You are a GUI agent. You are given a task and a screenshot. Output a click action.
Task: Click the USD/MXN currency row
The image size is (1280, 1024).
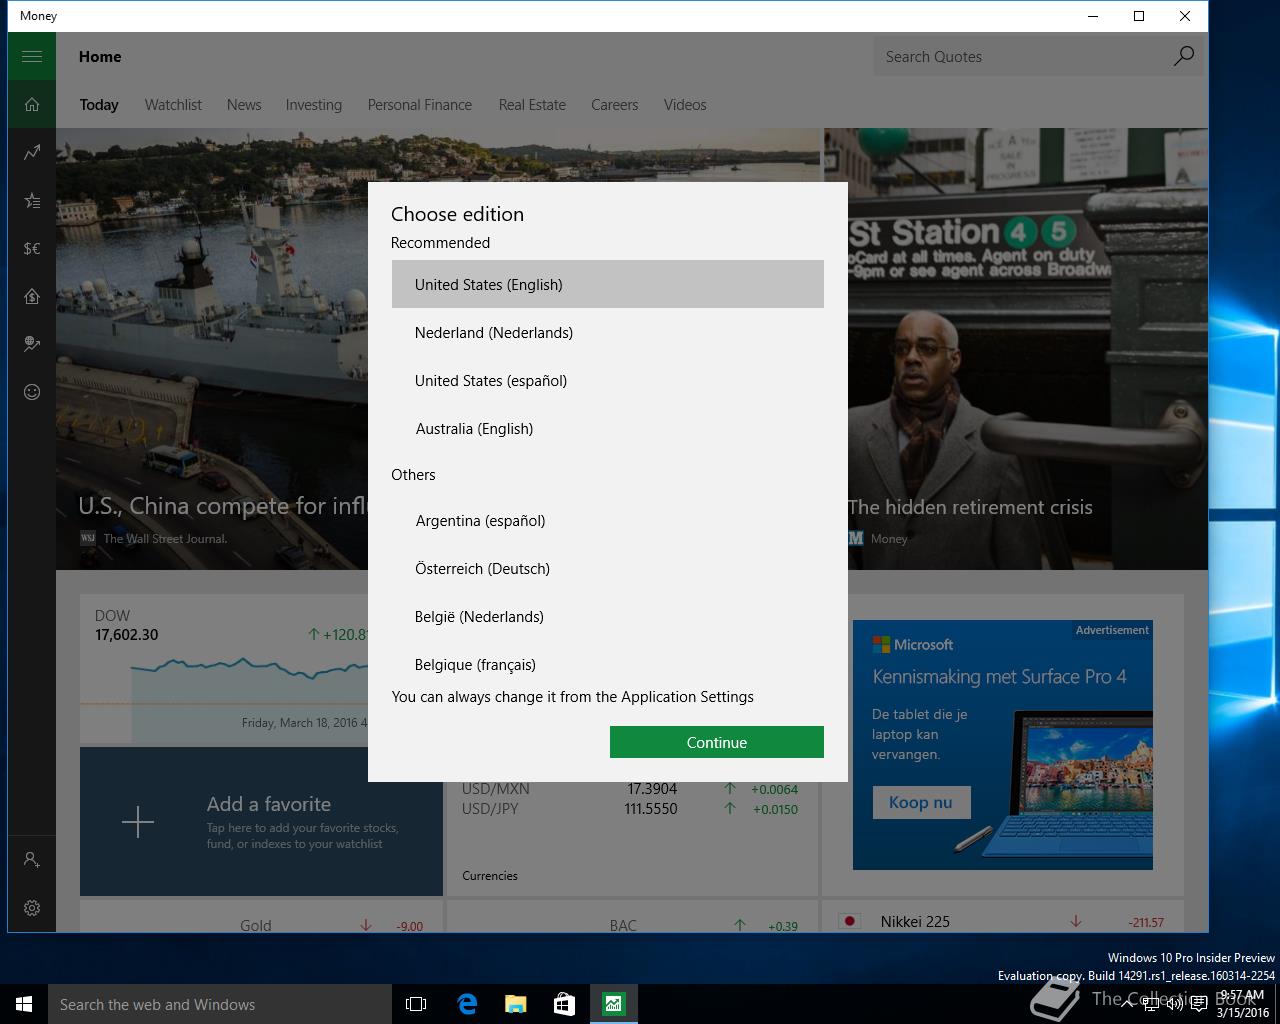(x=630, y=789)
